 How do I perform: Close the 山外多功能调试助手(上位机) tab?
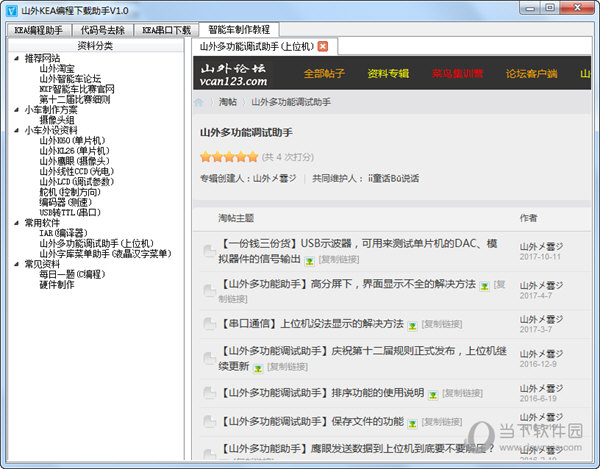pyautogui.click(x=323, y=46)
